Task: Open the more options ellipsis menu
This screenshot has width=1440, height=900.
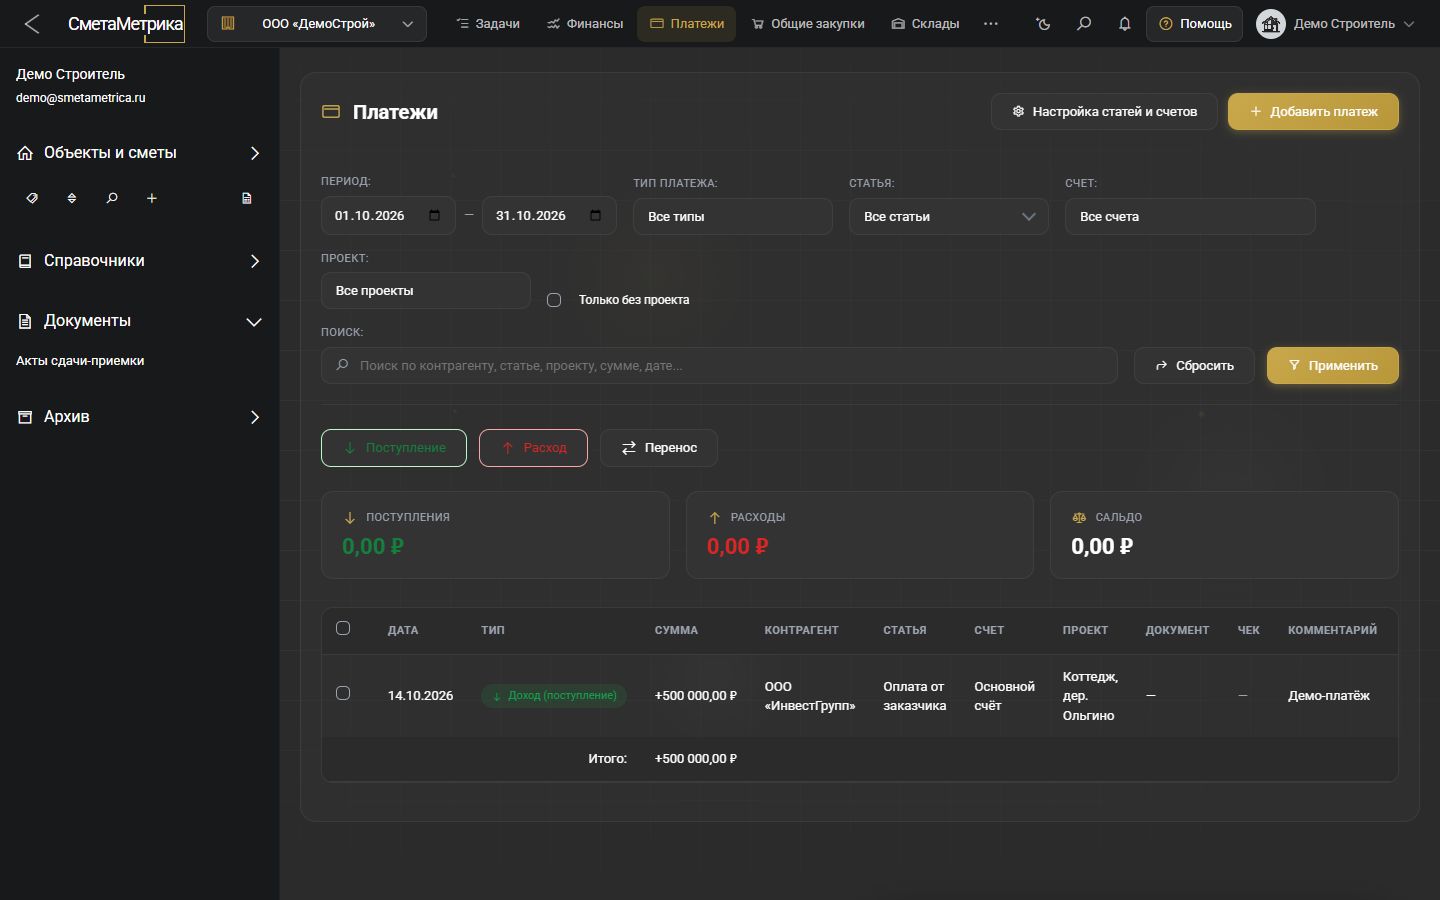Action: pos(991,24)
